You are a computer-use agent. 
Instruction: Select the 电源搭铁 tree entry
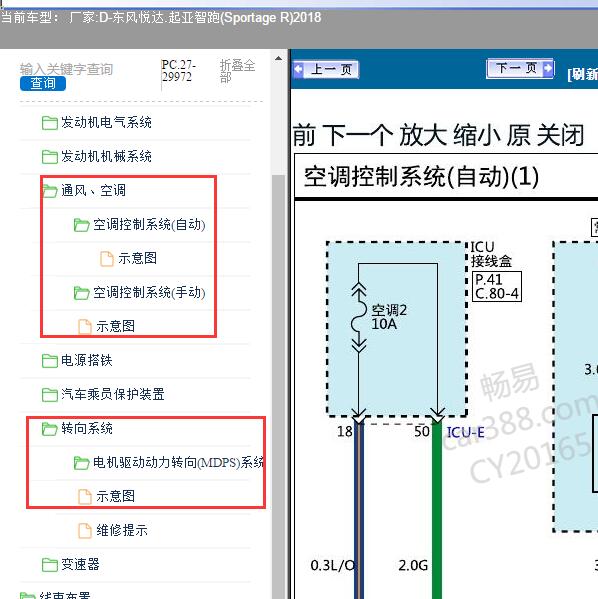(x=87, y=360)
